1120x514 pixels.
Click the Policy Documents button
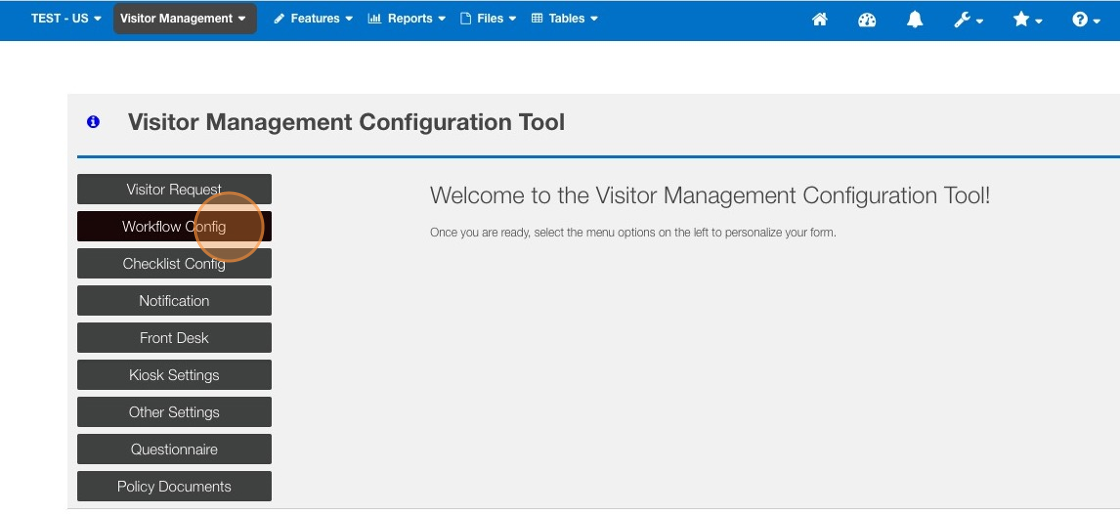coord(174,486)
